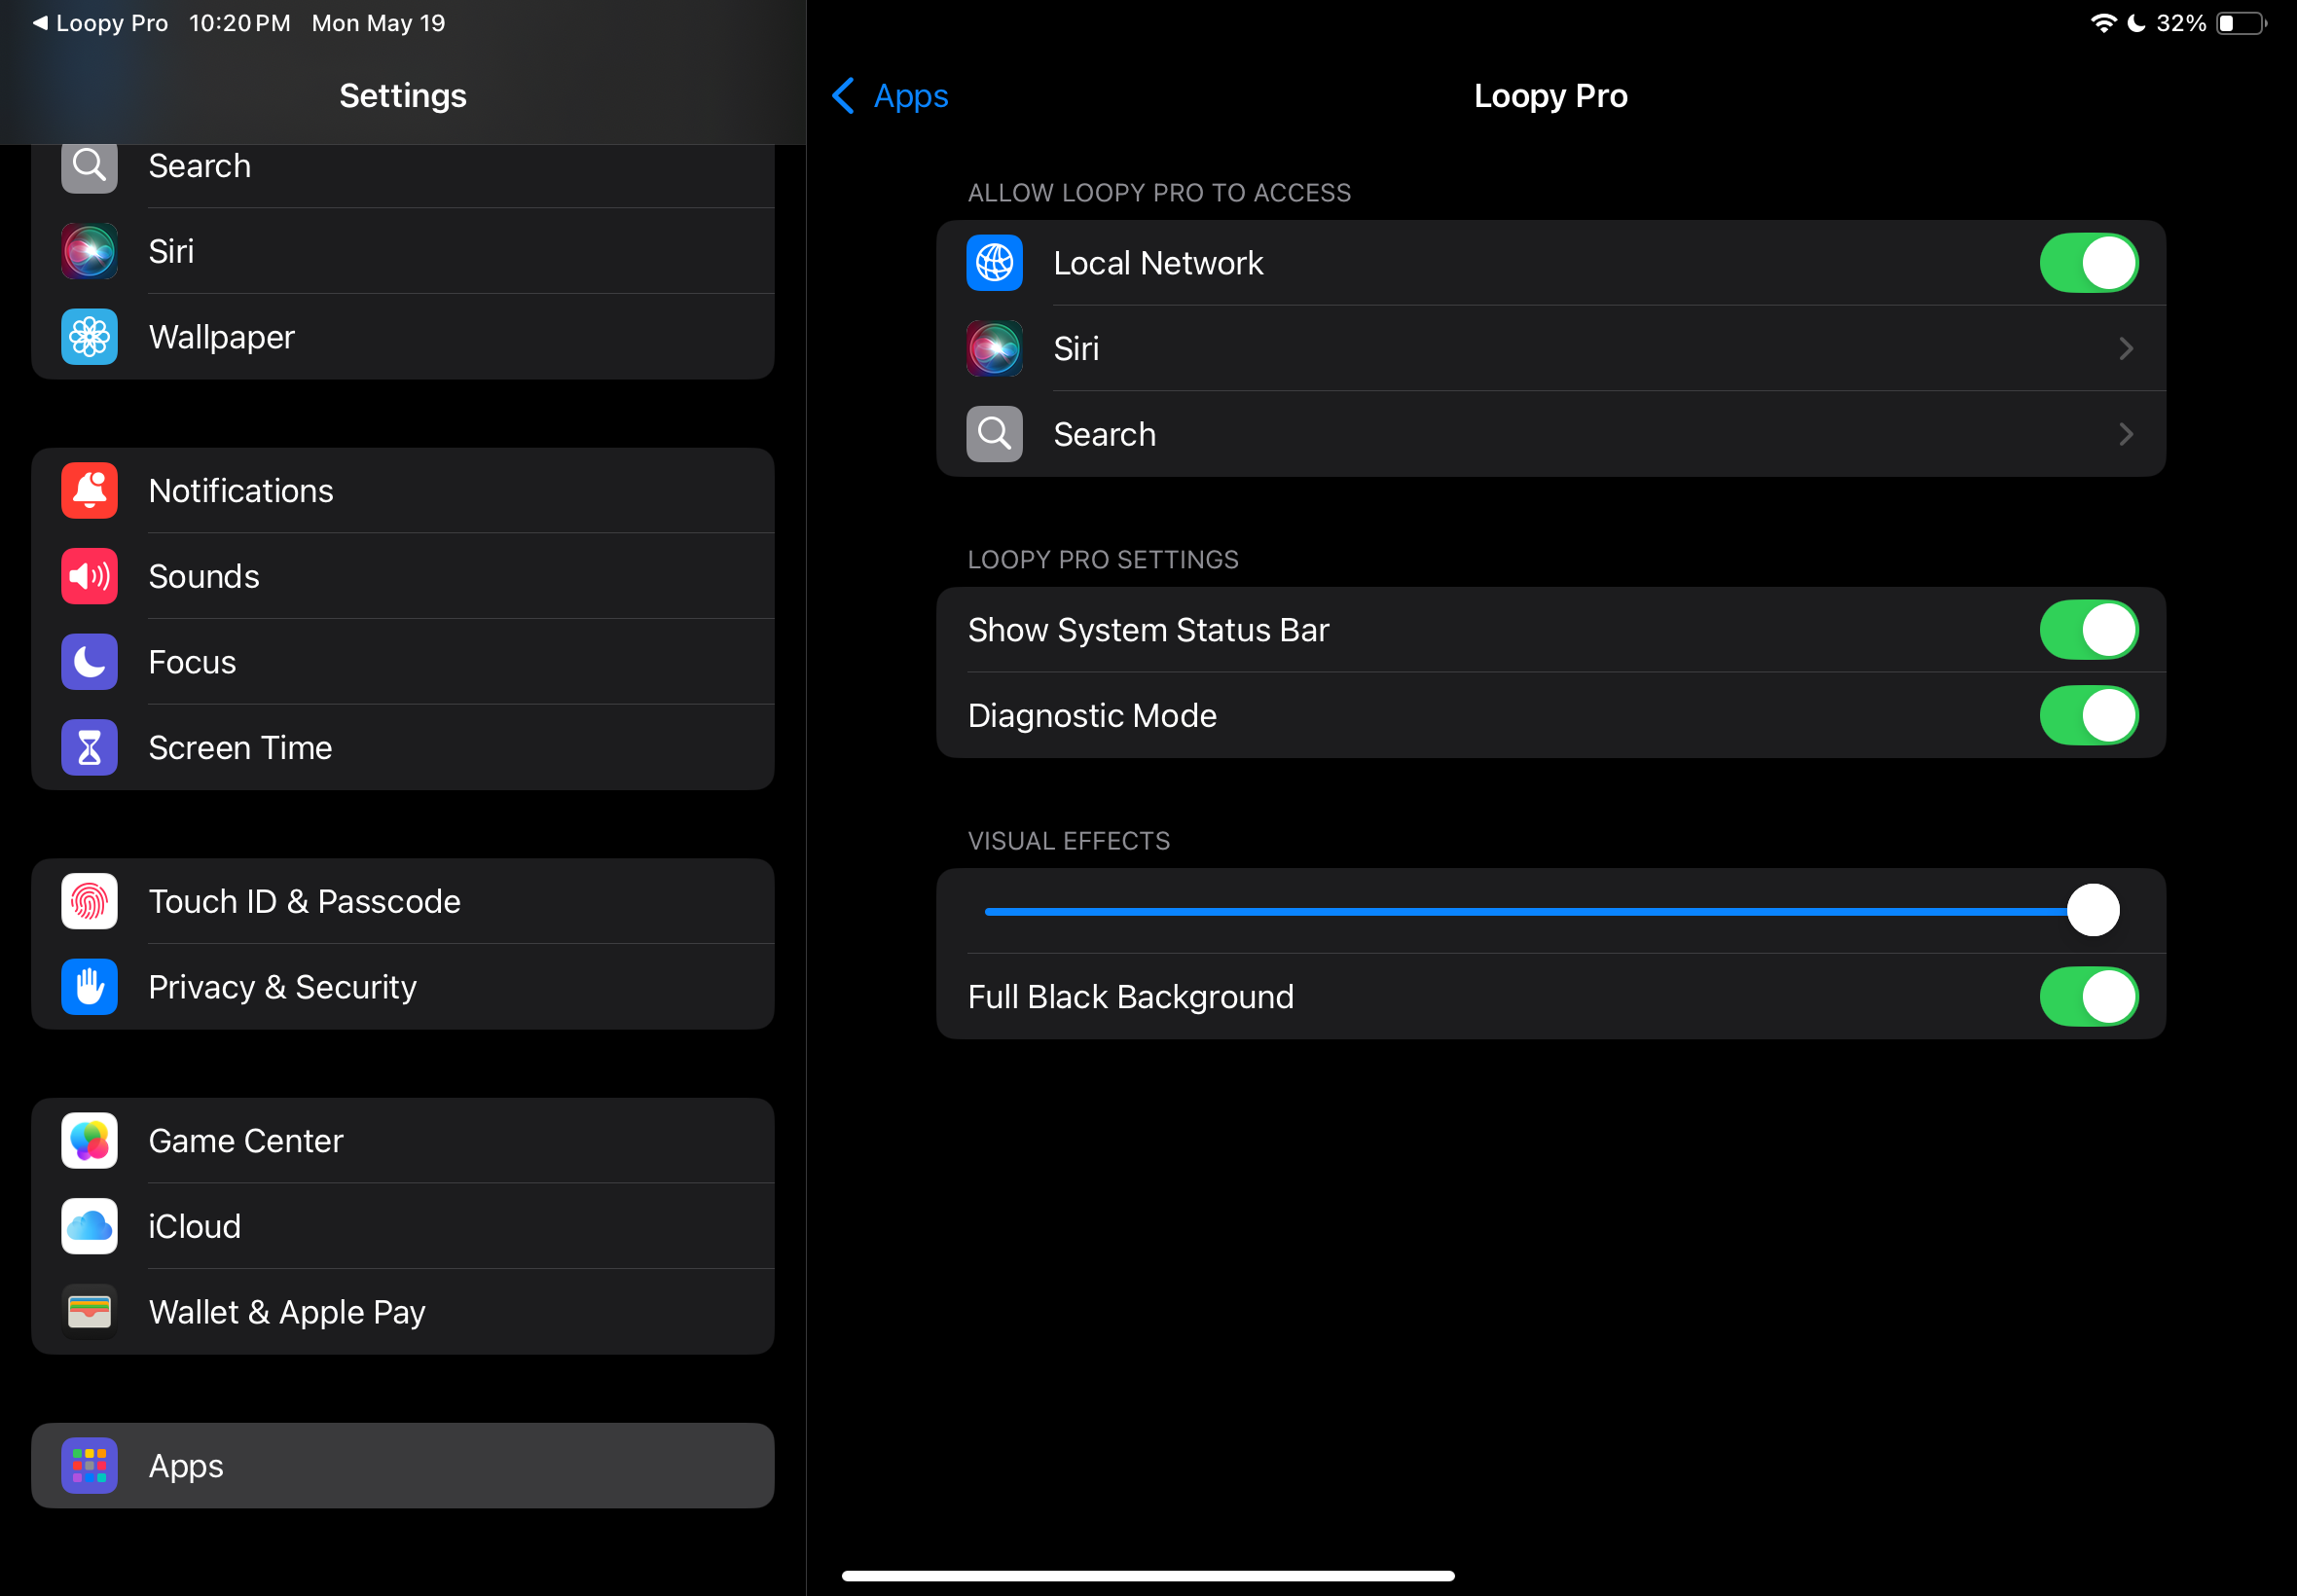Tap the Screen Time hourglass icon
The image size is (2297, 1596).
pos(89,748)
